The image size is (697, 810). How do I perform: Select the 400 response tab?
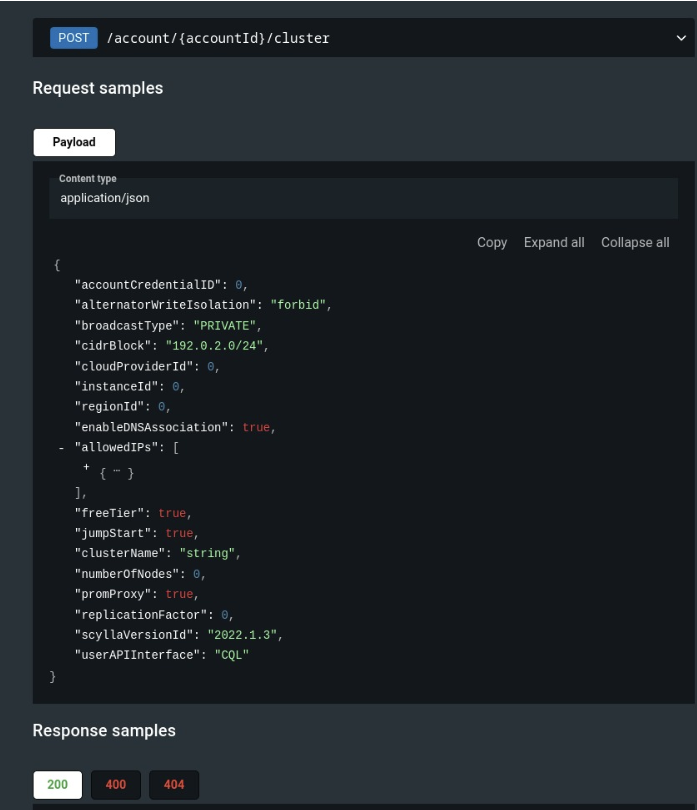(x=116, y=785)
